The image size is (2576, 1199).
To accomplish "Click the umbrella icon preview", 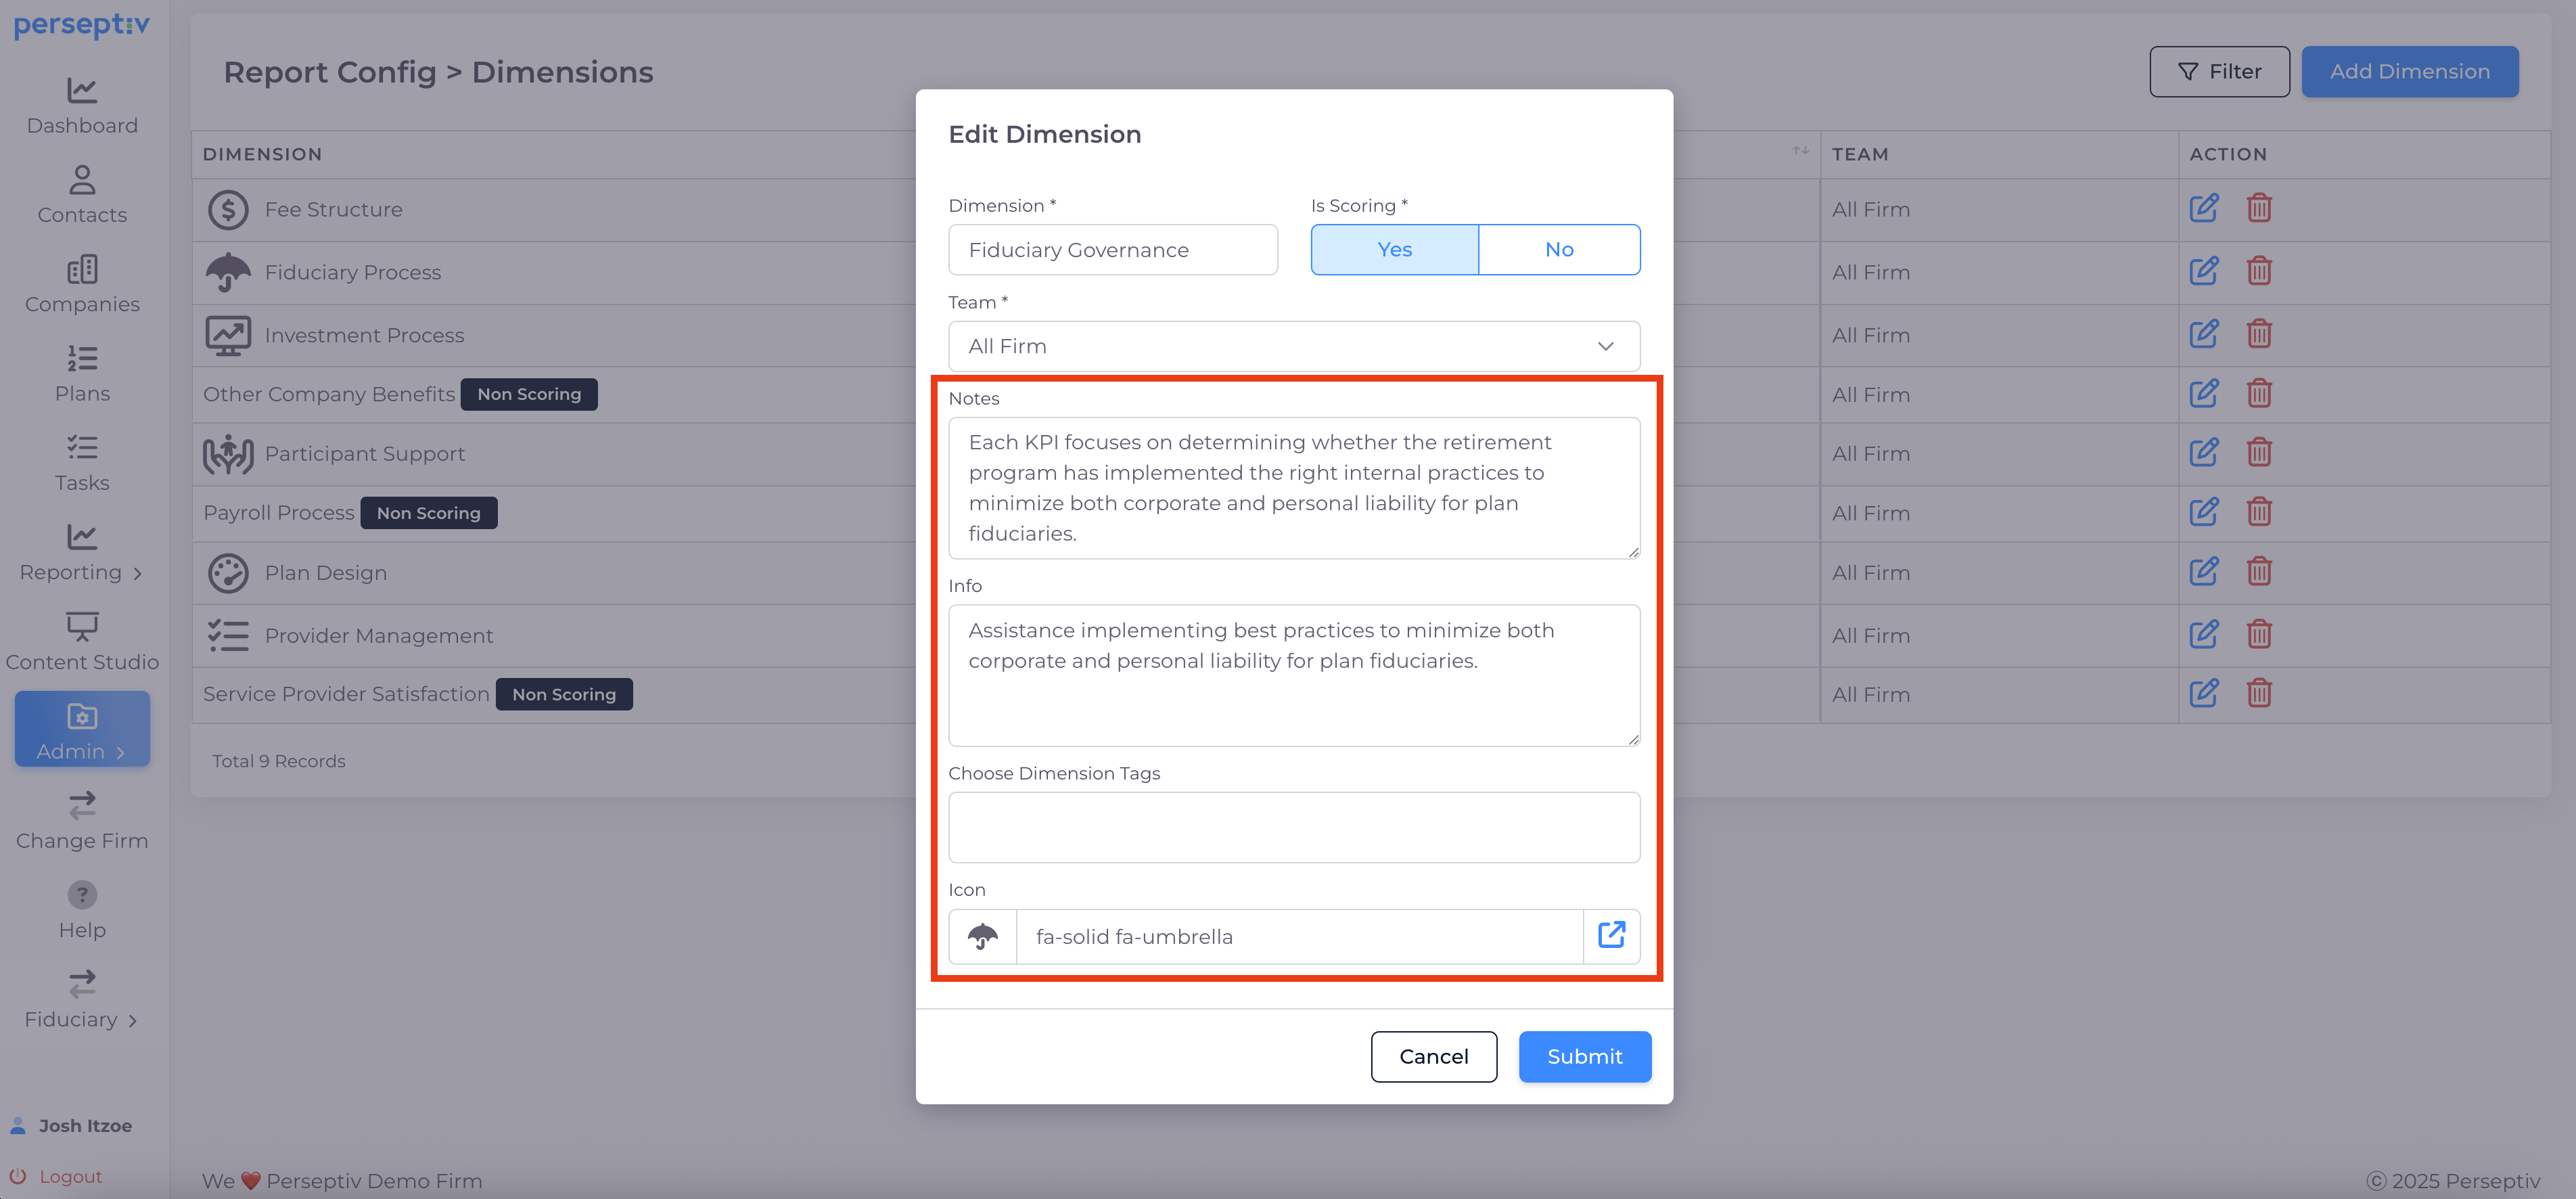I will pyautogui.click(x=982, y=936).
